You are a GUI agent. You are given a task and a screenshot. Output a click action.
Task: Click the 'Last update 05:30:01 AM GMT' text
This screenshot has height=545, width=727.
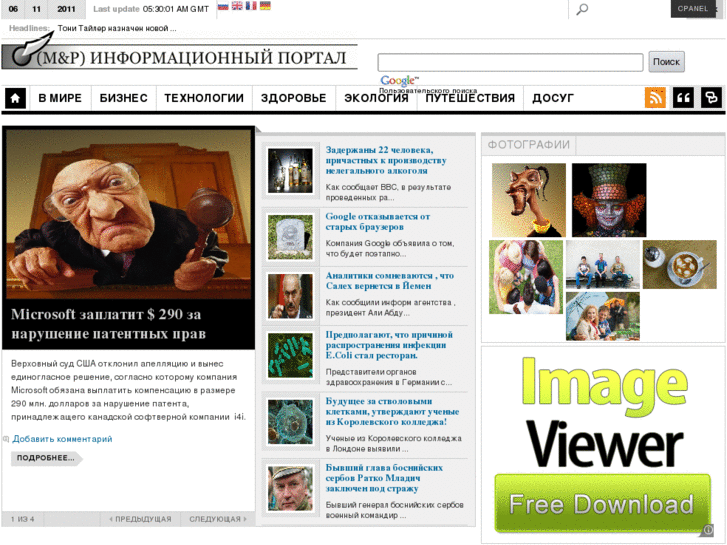151,9
